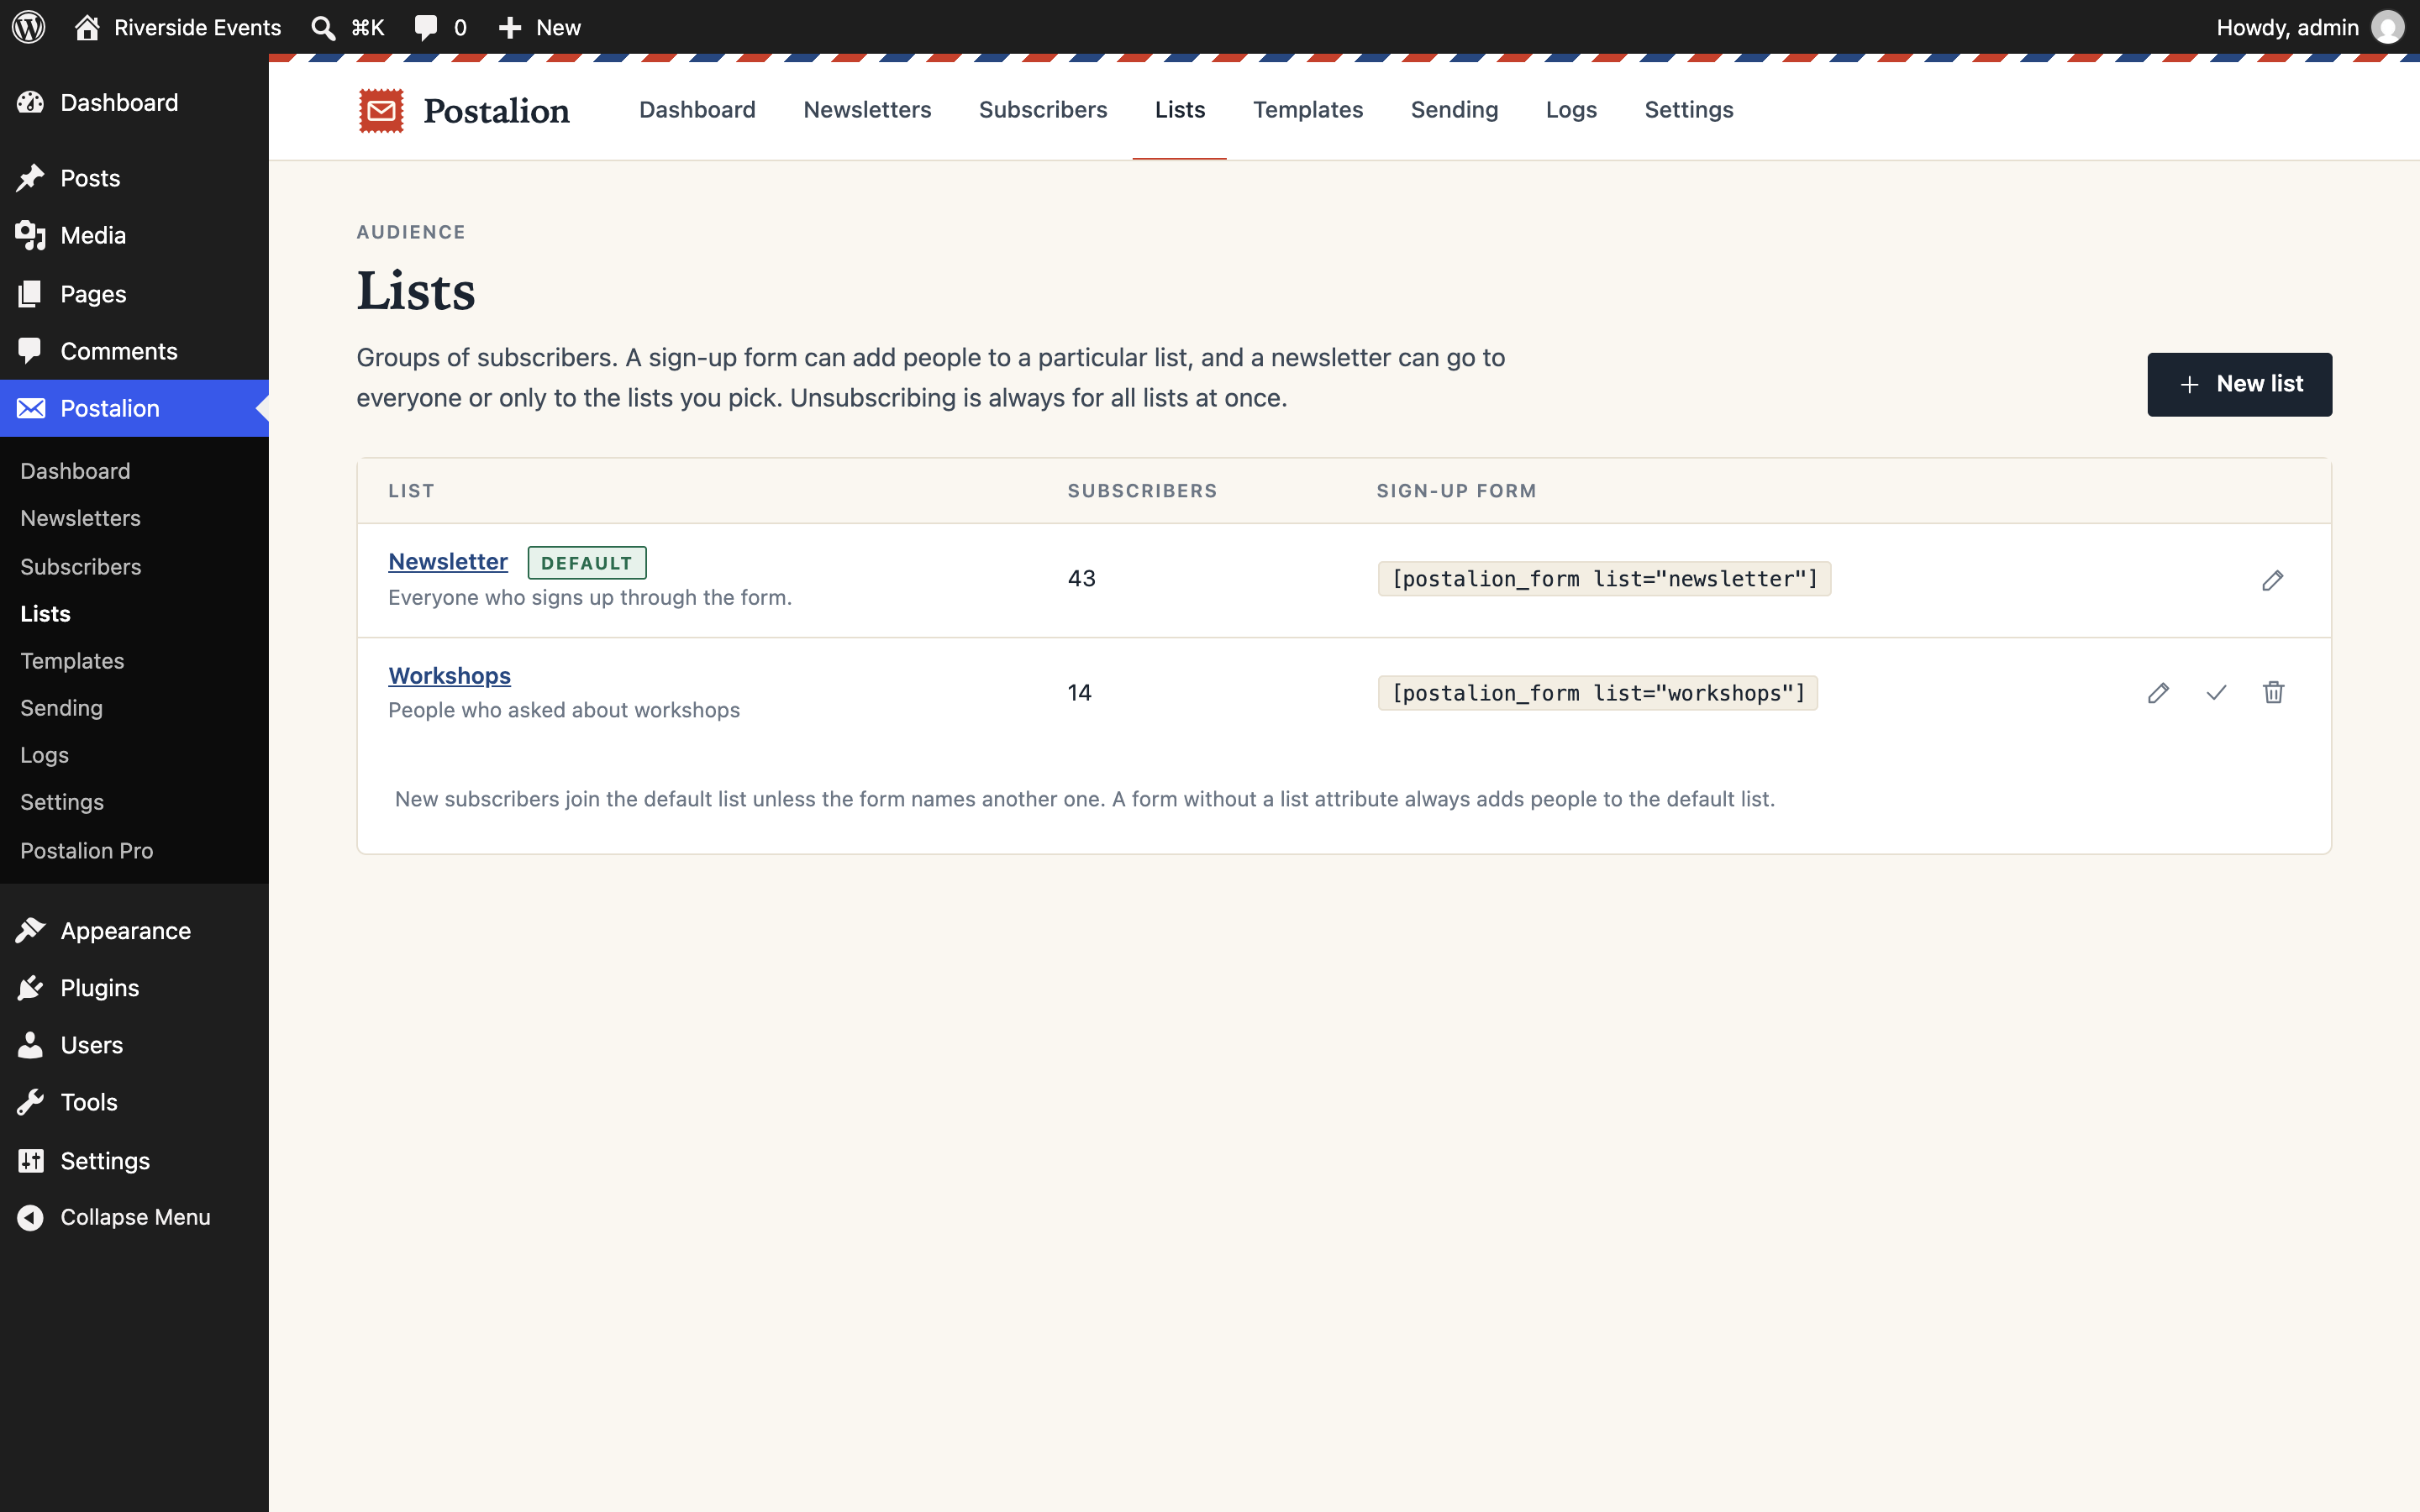Open Users in WordPress sidebar
This screenshot has width=2420, height=1512.
pos(134,1045)
